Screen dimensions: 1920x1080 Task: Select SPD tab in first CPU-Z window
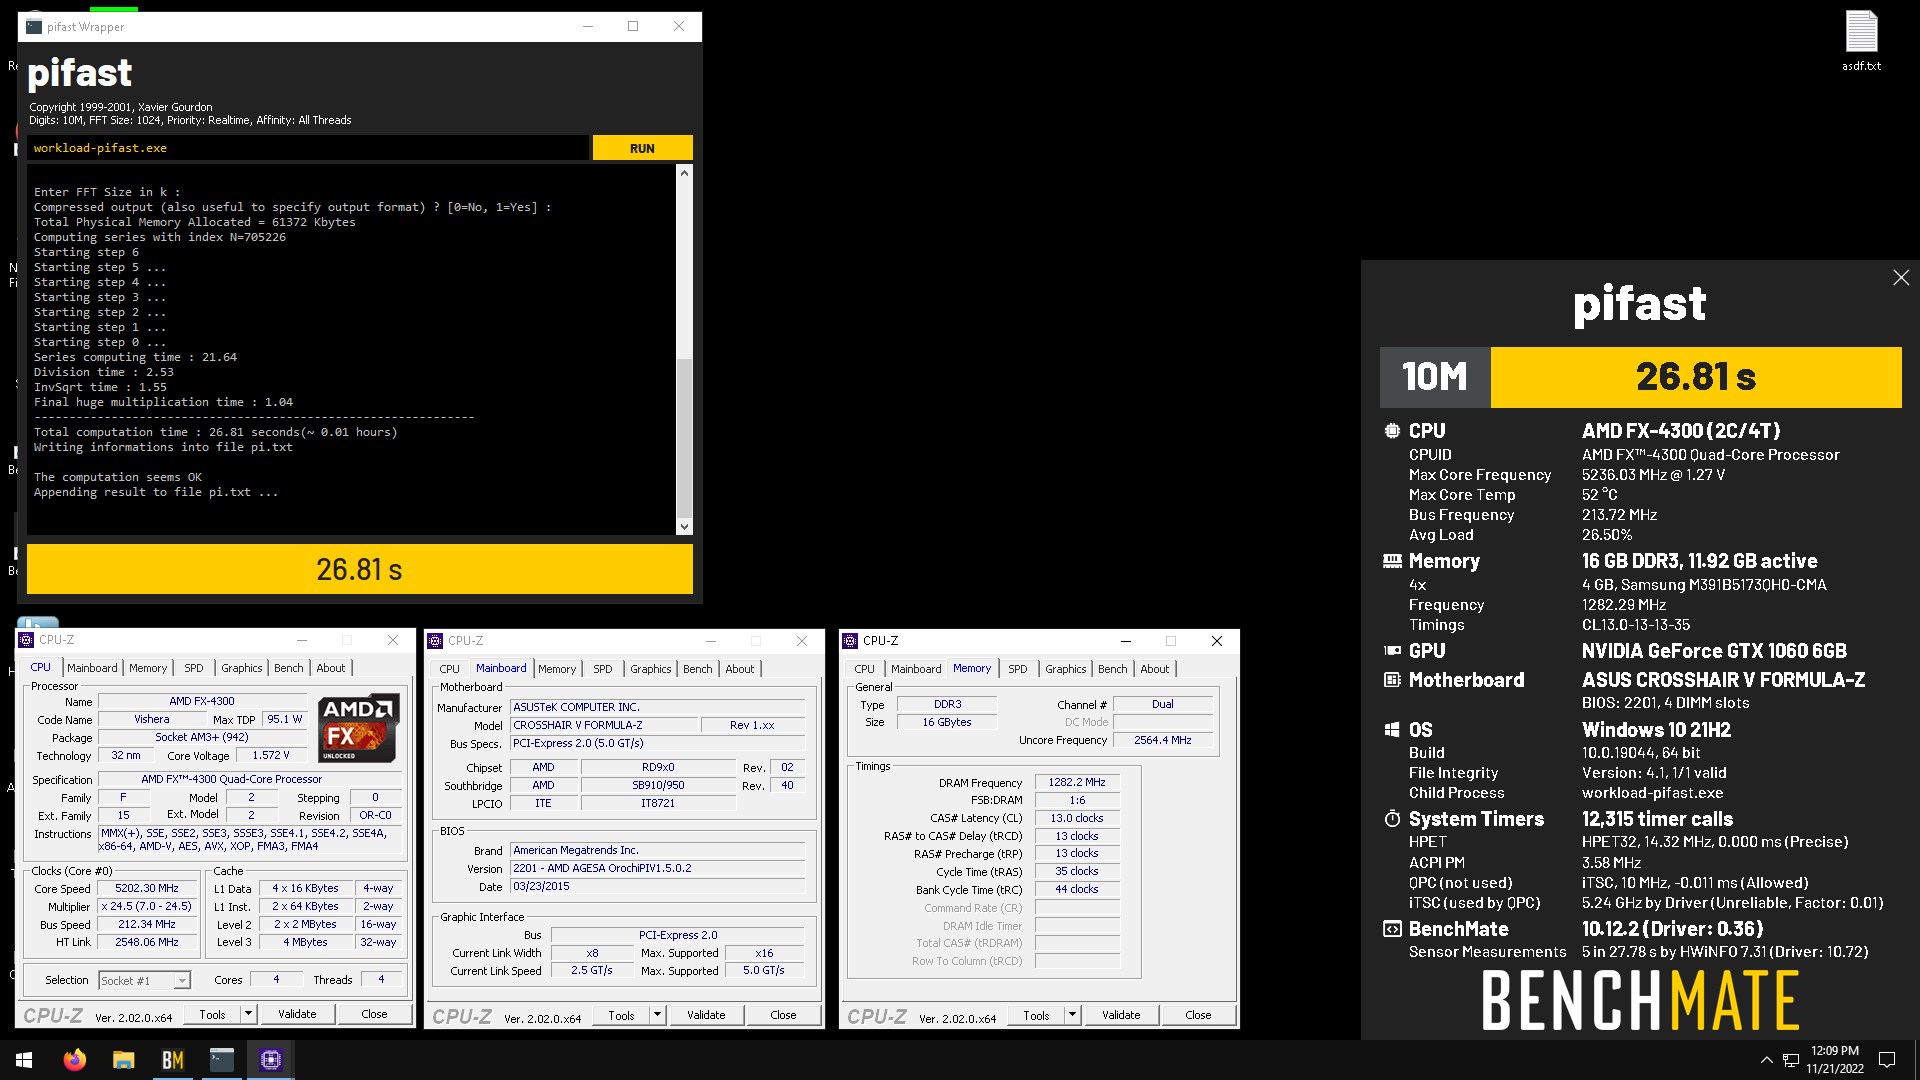(x=194, y=668)
